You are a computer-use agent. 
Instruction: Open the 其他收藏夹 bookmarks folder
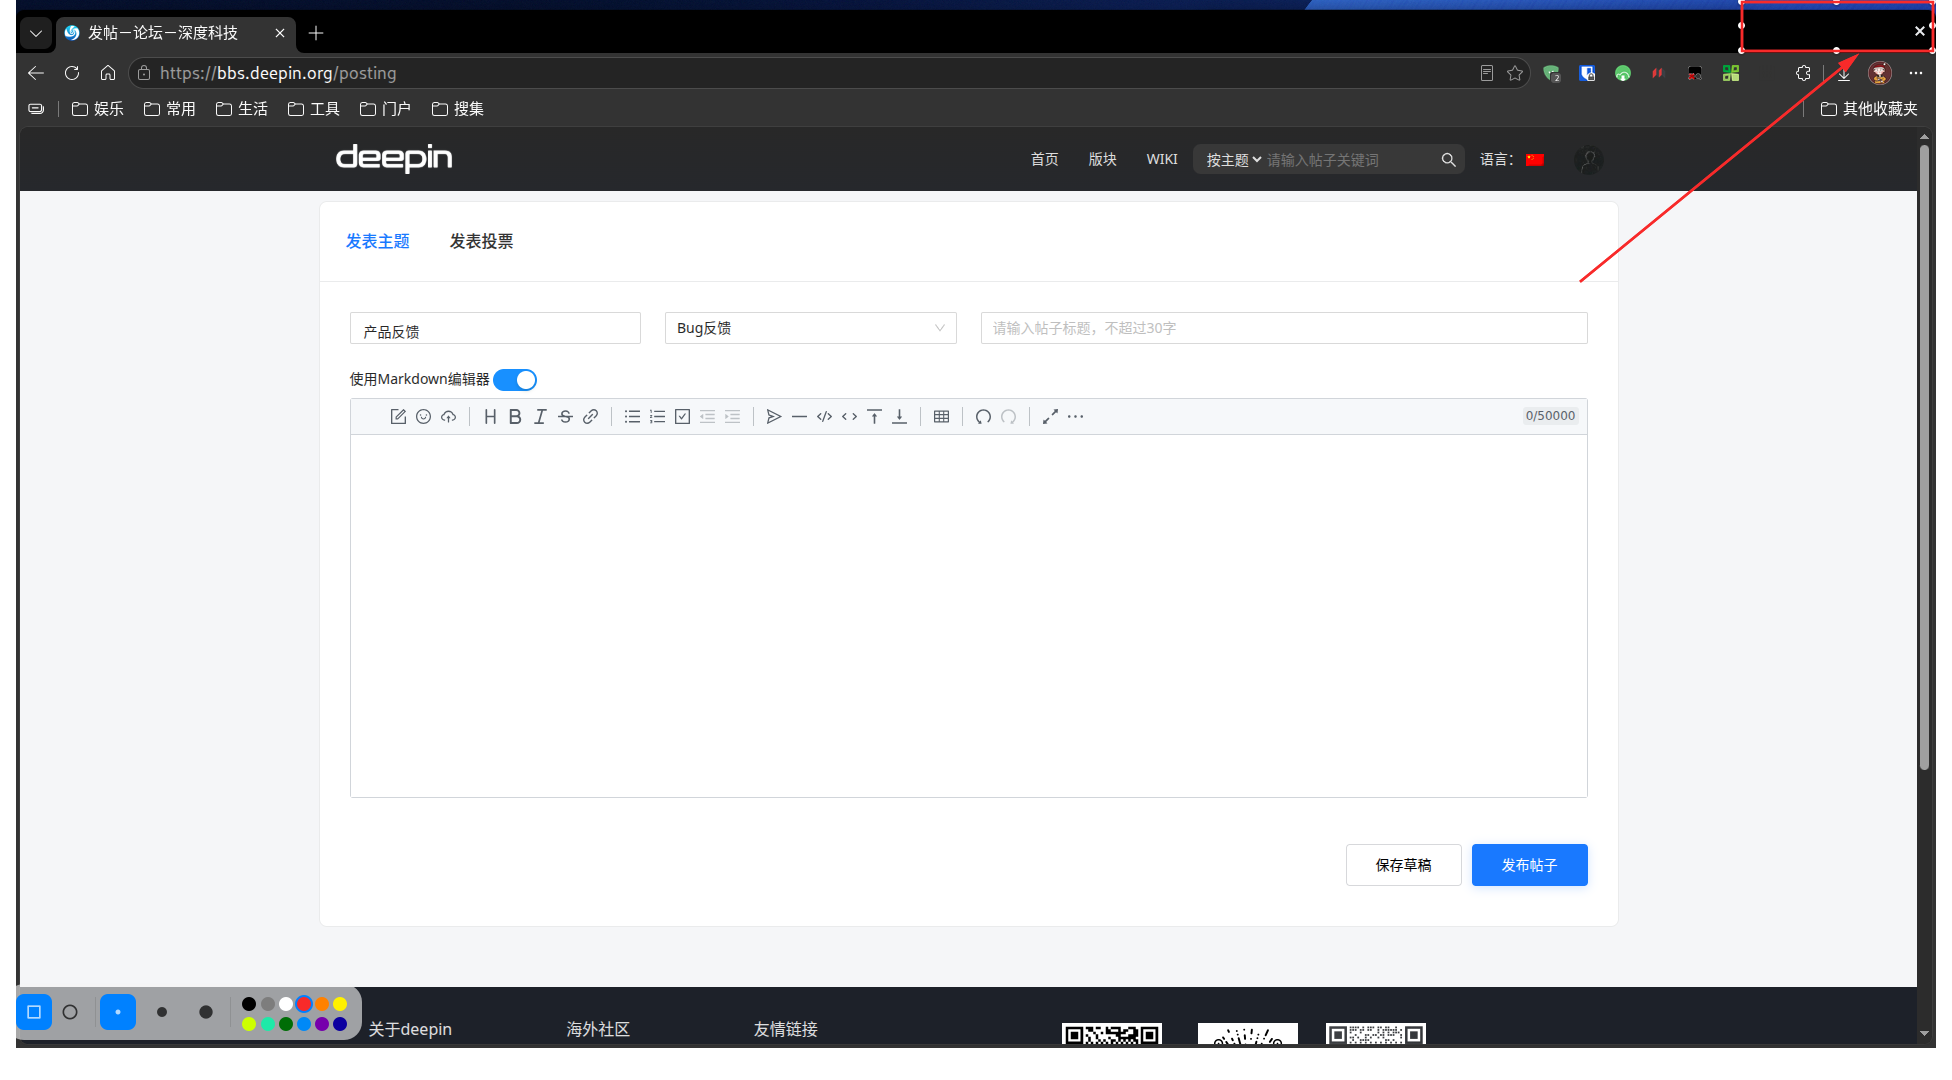coord(1869,109)
